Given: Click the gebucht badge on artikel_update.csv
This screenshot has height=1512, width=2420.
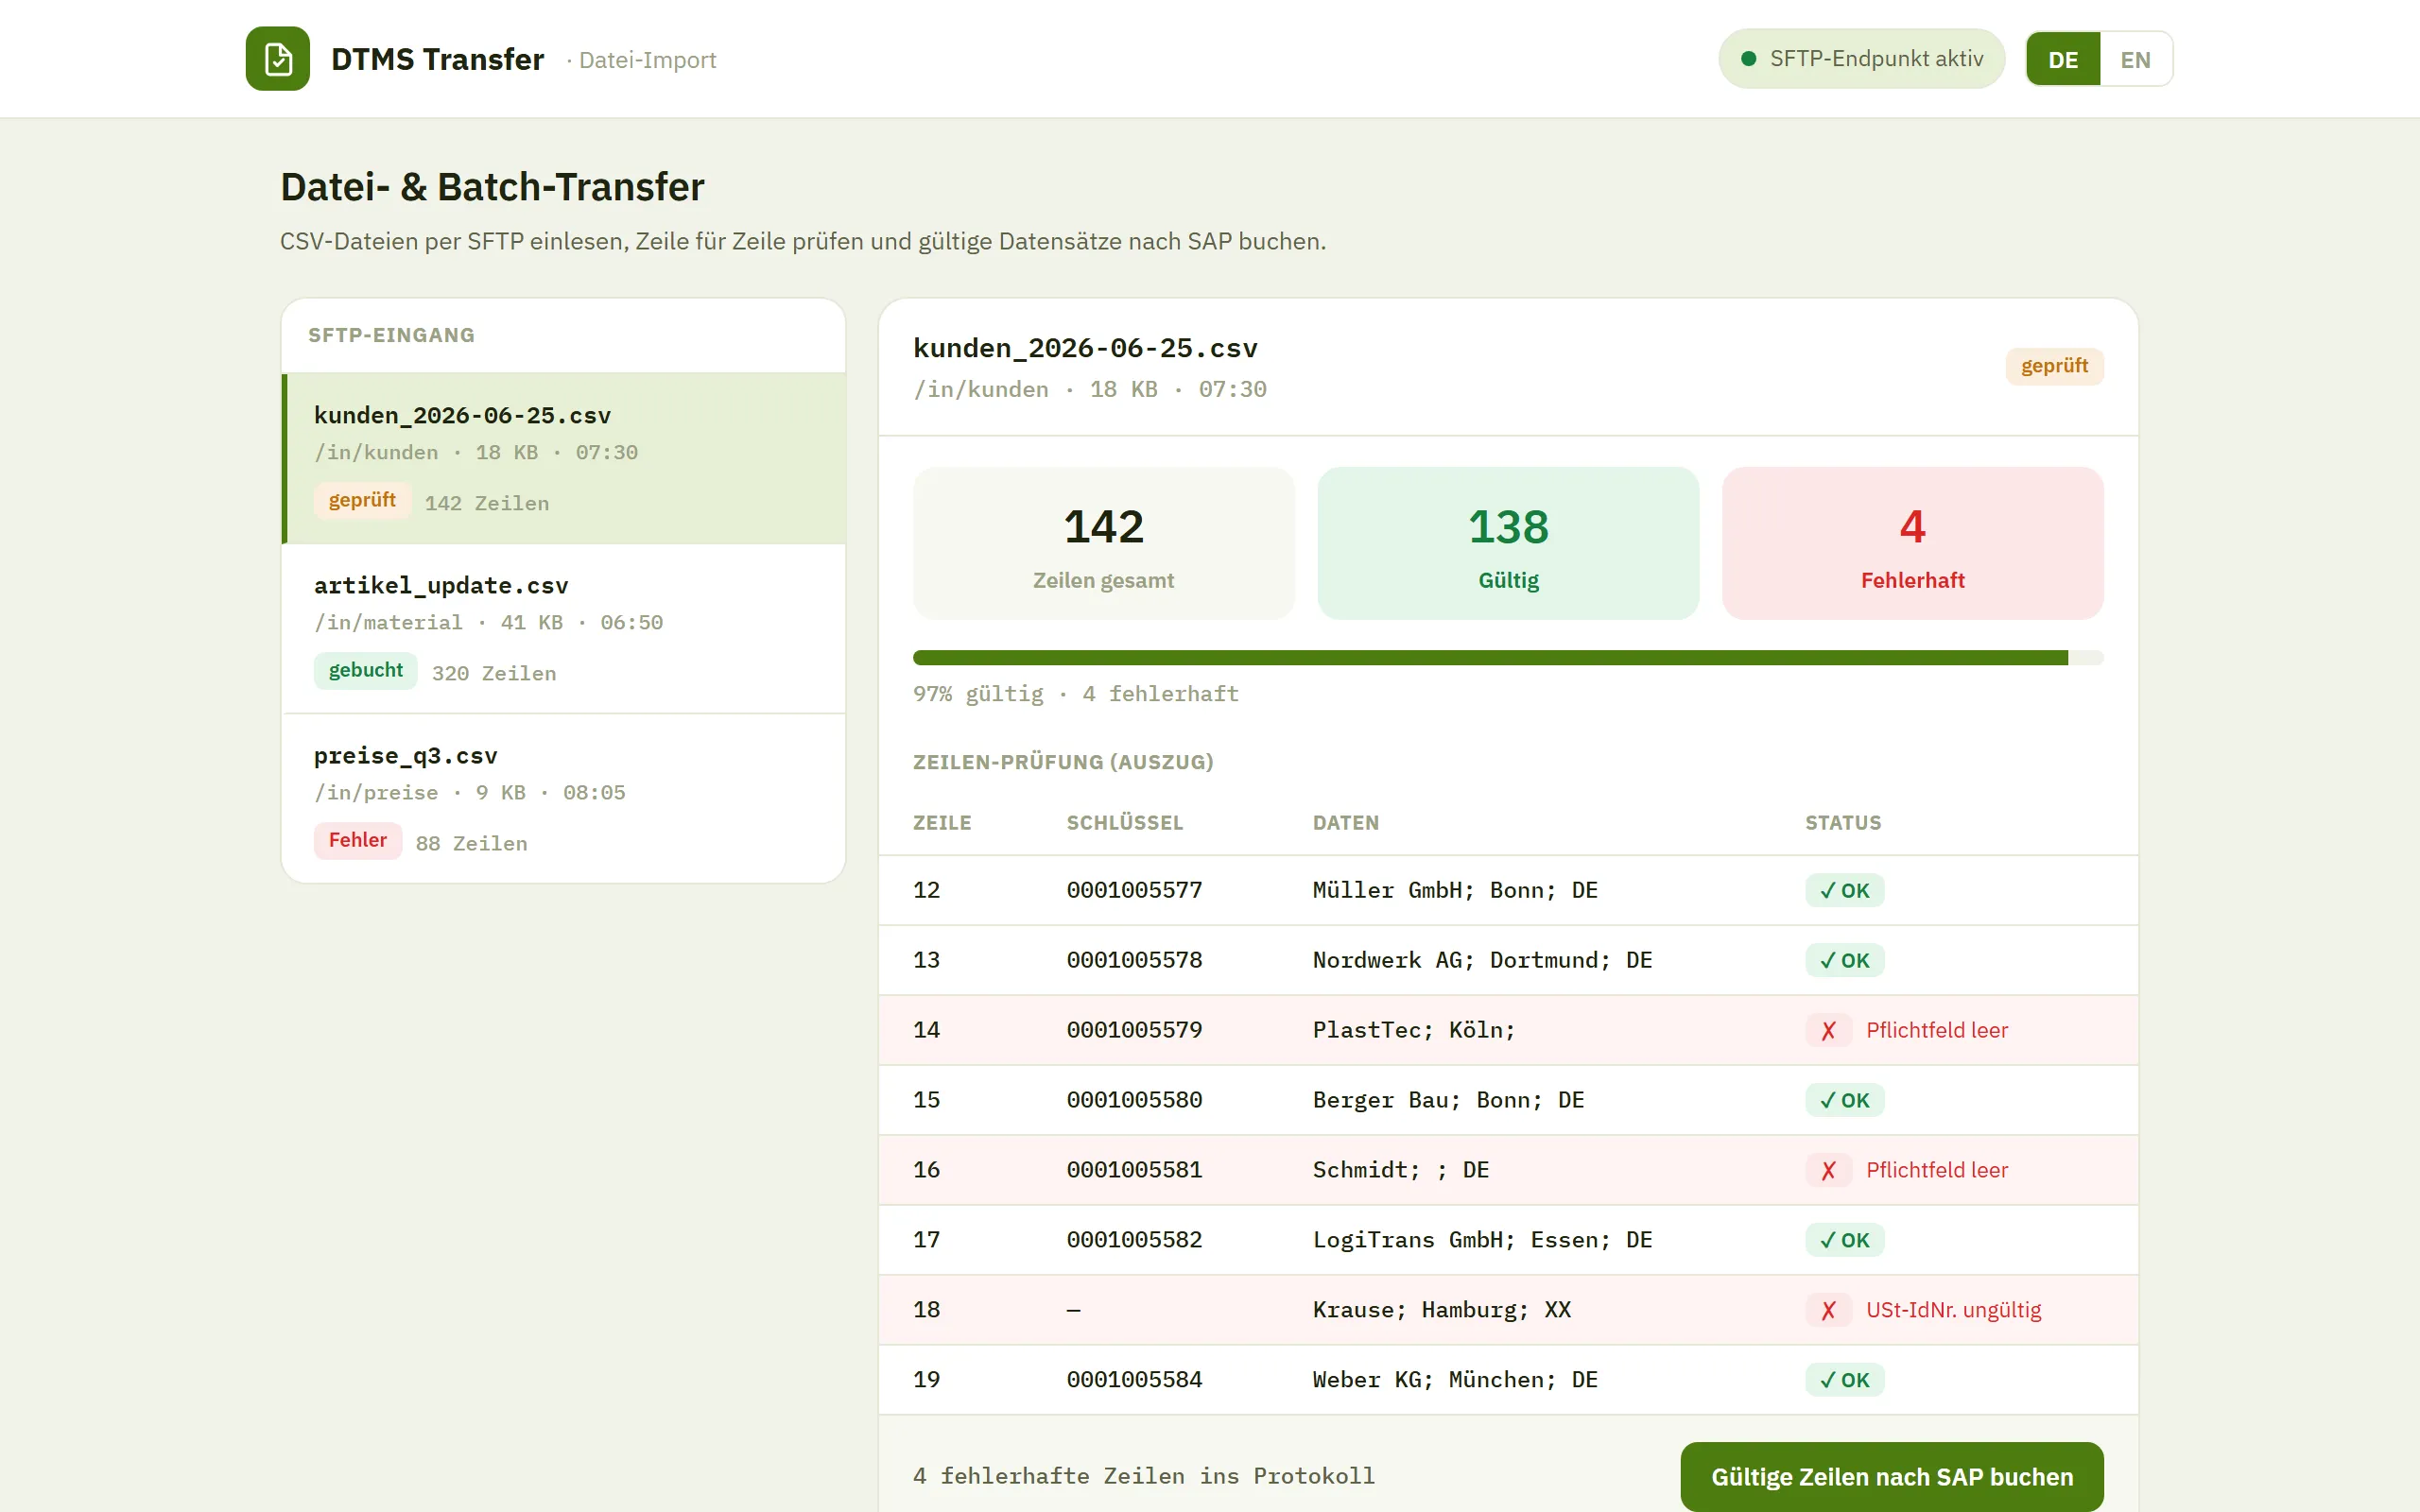Looking at the screenshot, I should [365, 670].
